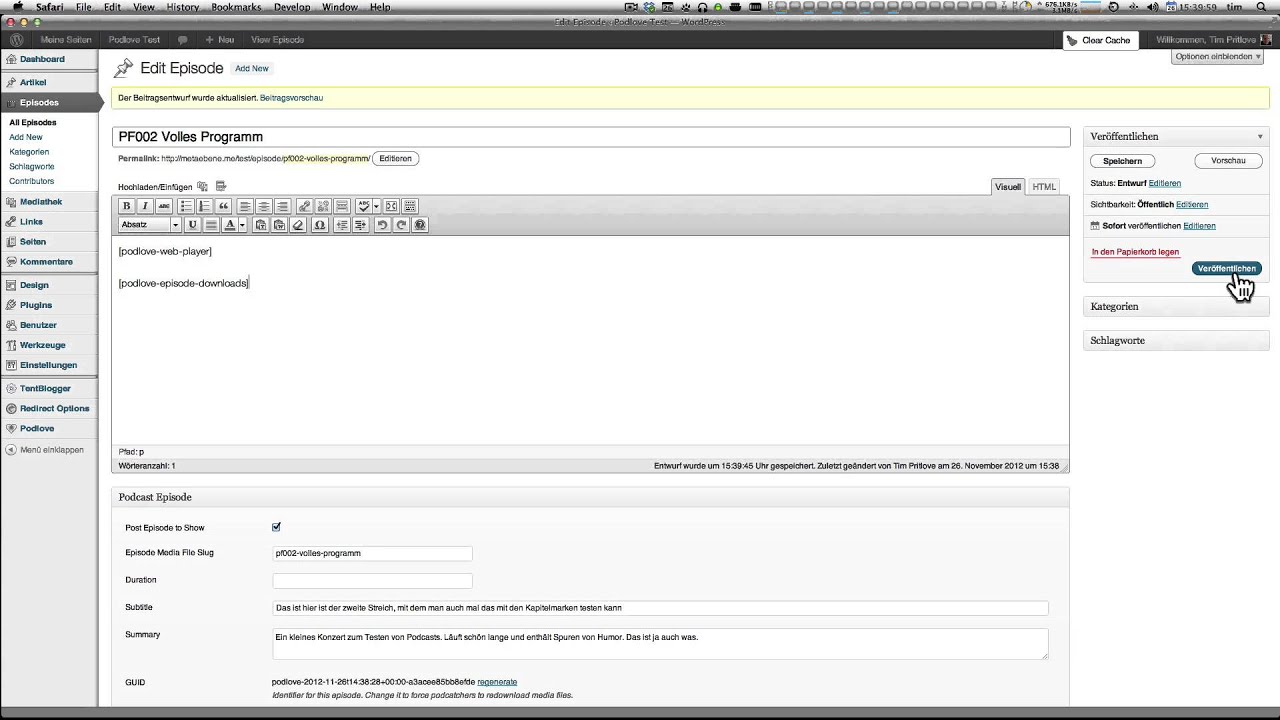Edit the Status Entwurf via Editieren link
This screenshot has height=720, width=1280.
[x=1165, y=183]
